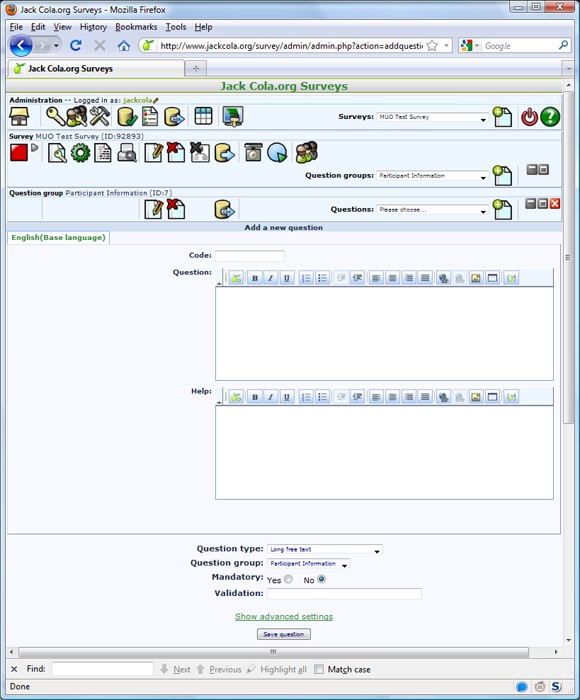The width and height of the screenshot is (580, 700).
Task: Add new question page plus icon
Action: point(502,209)
